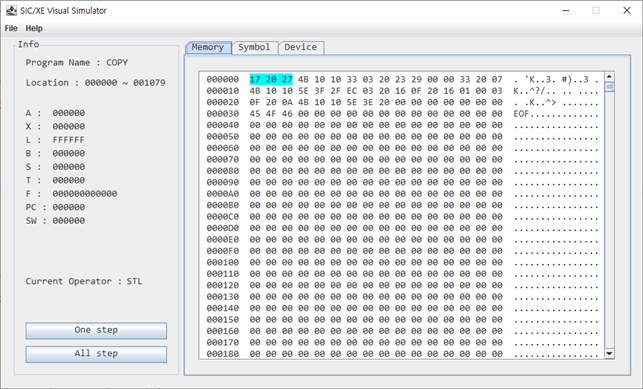The width and height of the screenshot is (643, 389).
Task: Click memory address 000100 row label
Action: 223,262
